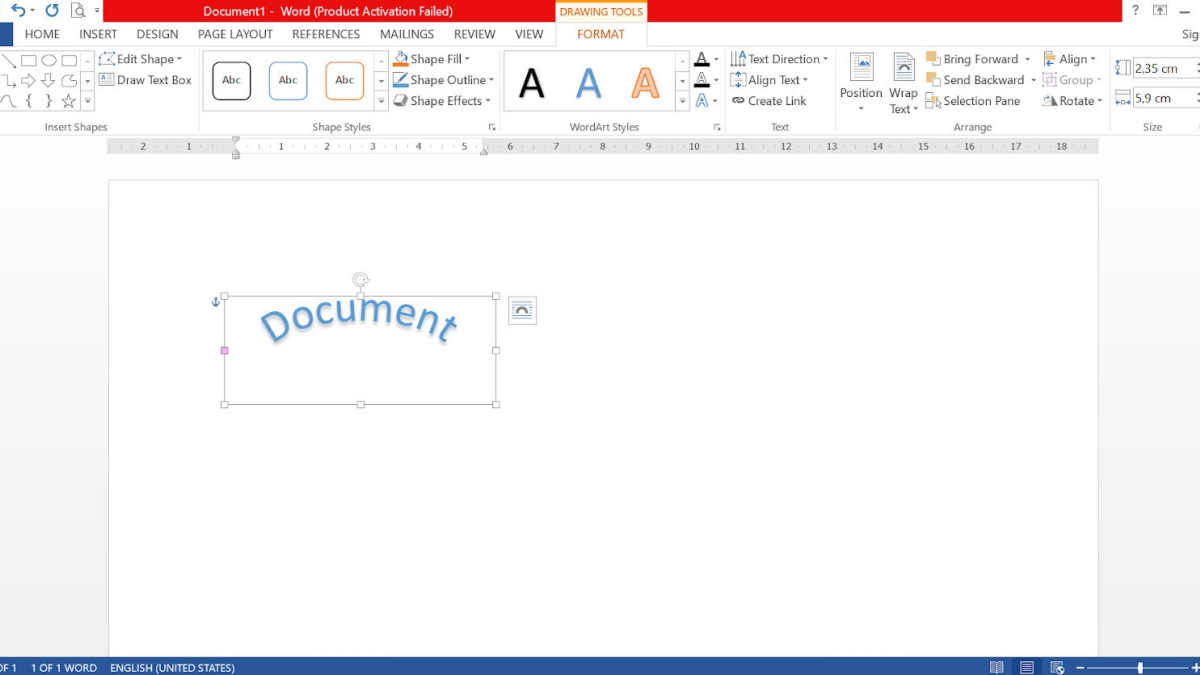
Task: Click Create Link in the Text group
Action: (x=769, y=101)
